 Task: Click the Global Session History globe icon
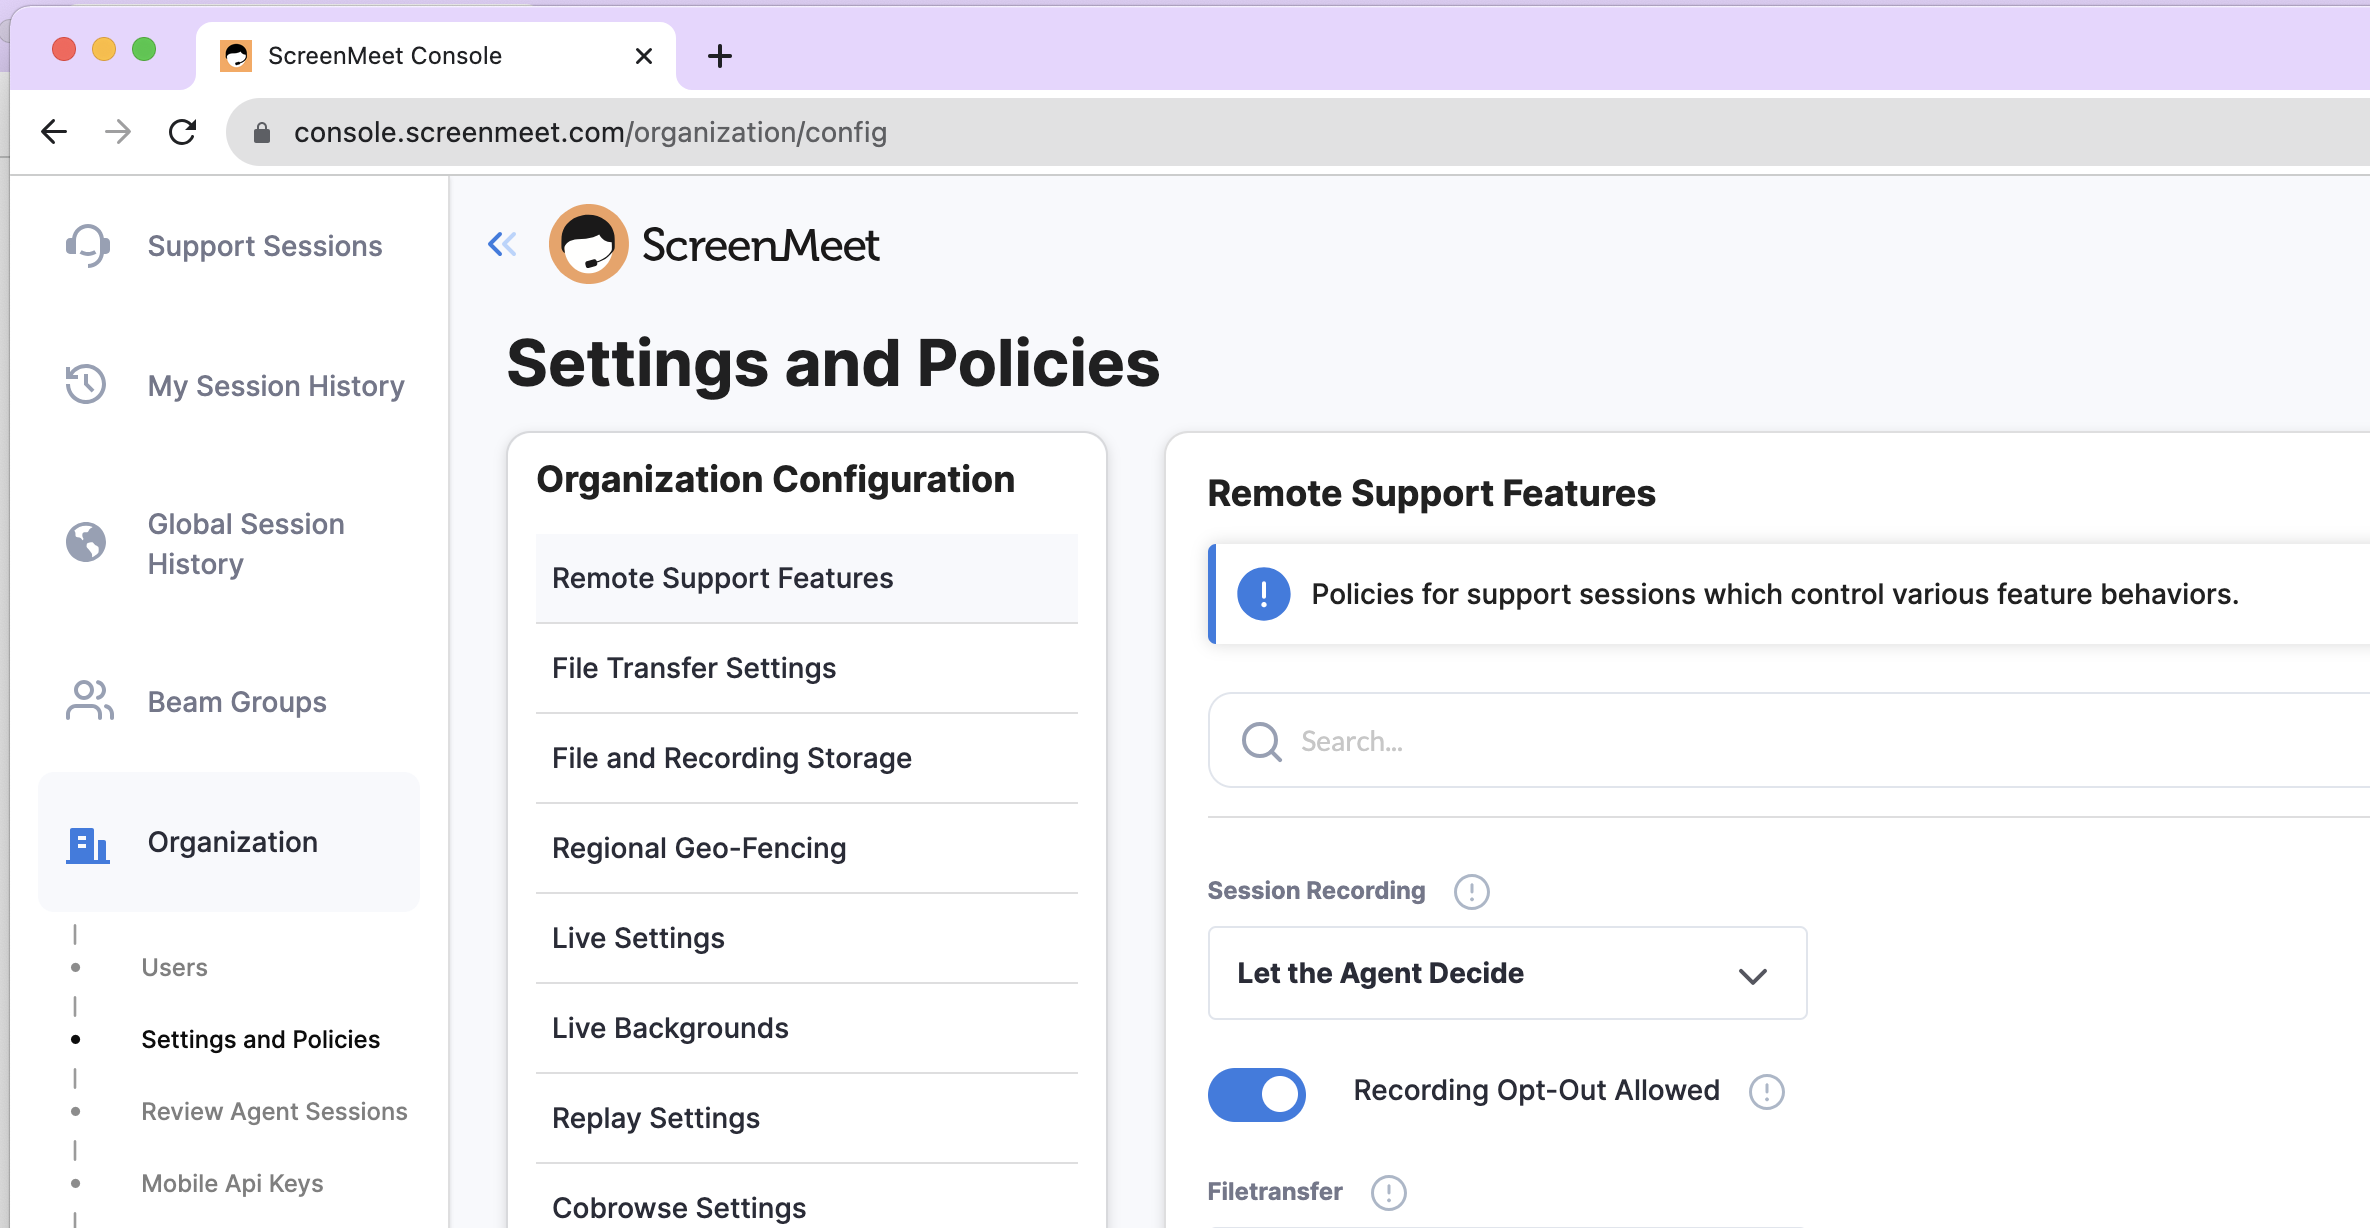coord(86,542)
